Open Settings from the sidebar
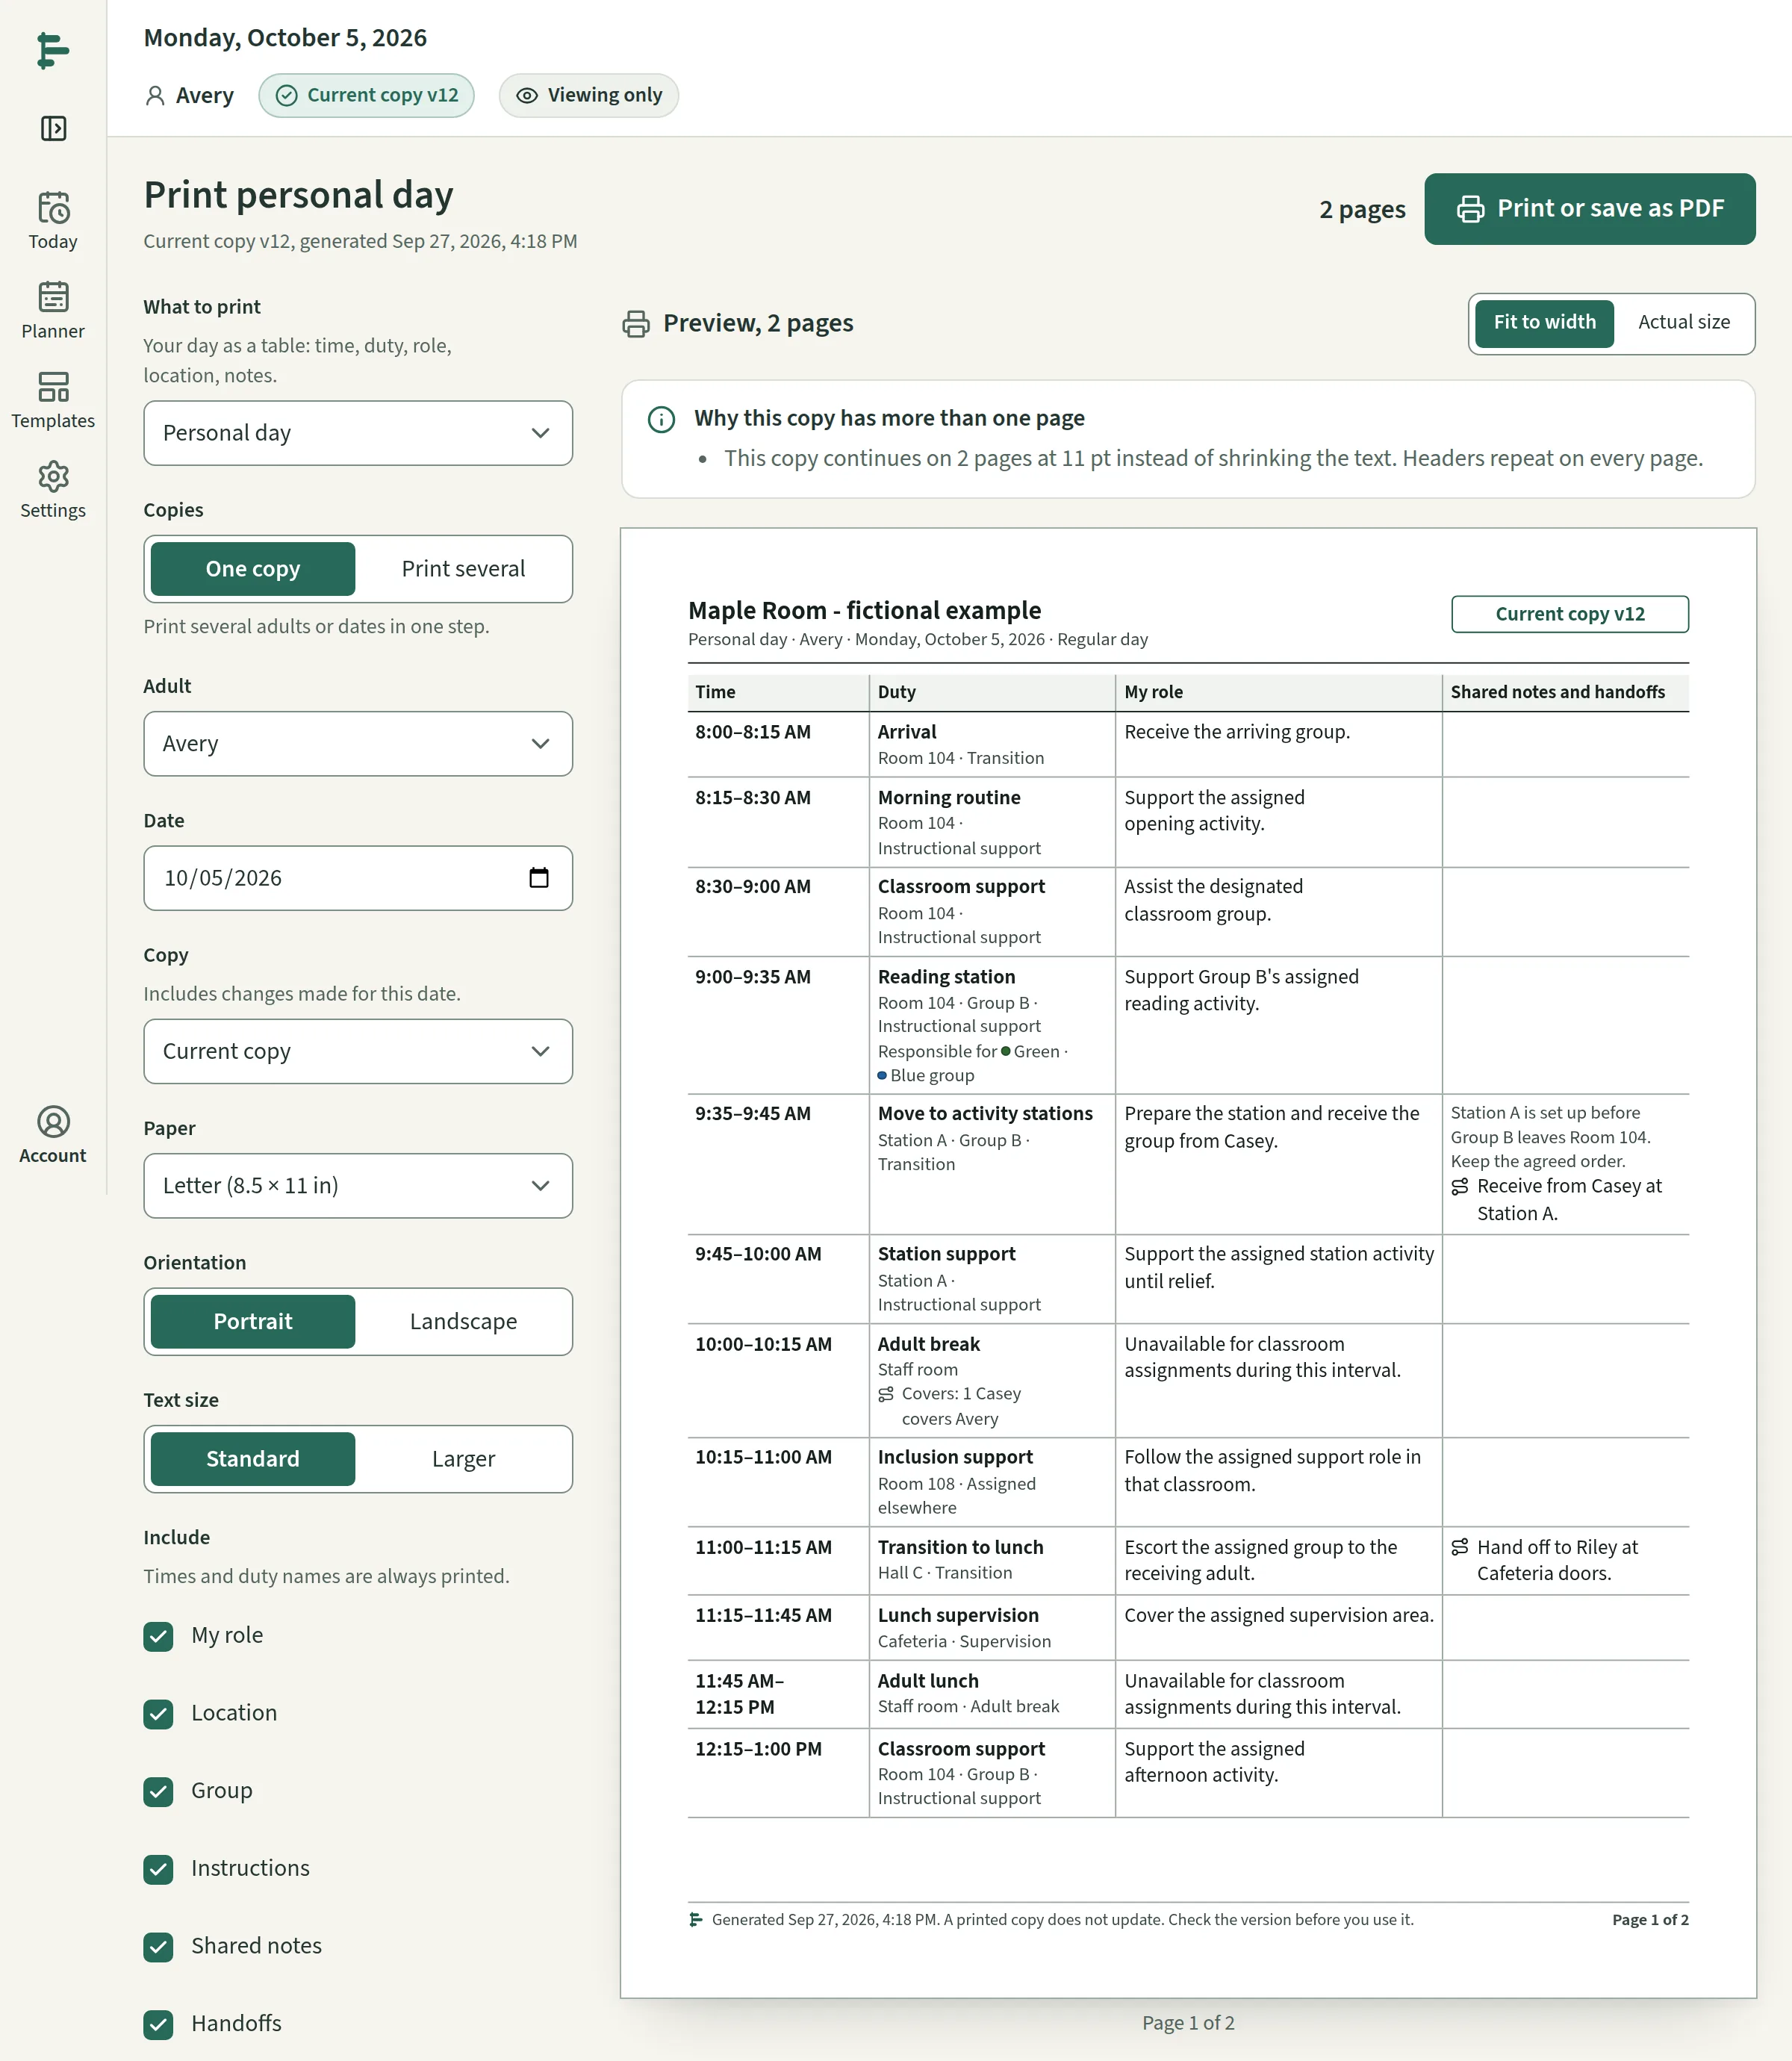 [x=53, y=490]
